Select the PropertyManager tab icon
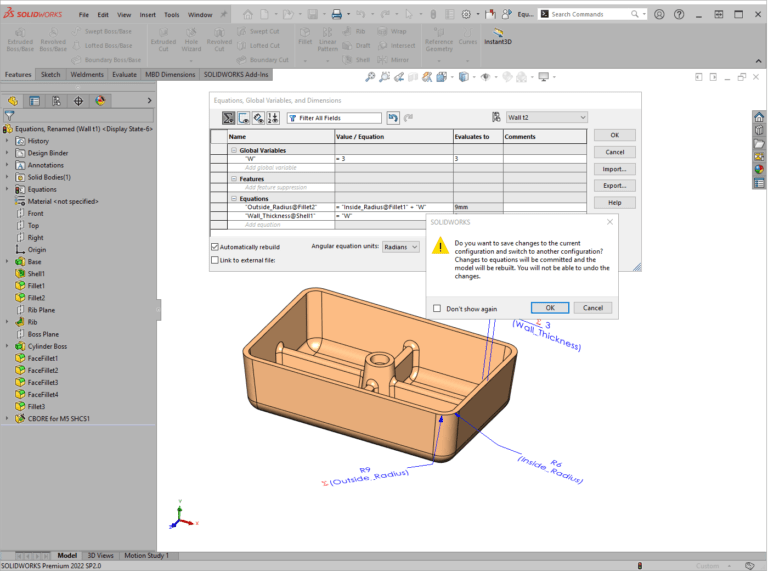This screenshot has height=571, width=768. coord(34,101)
